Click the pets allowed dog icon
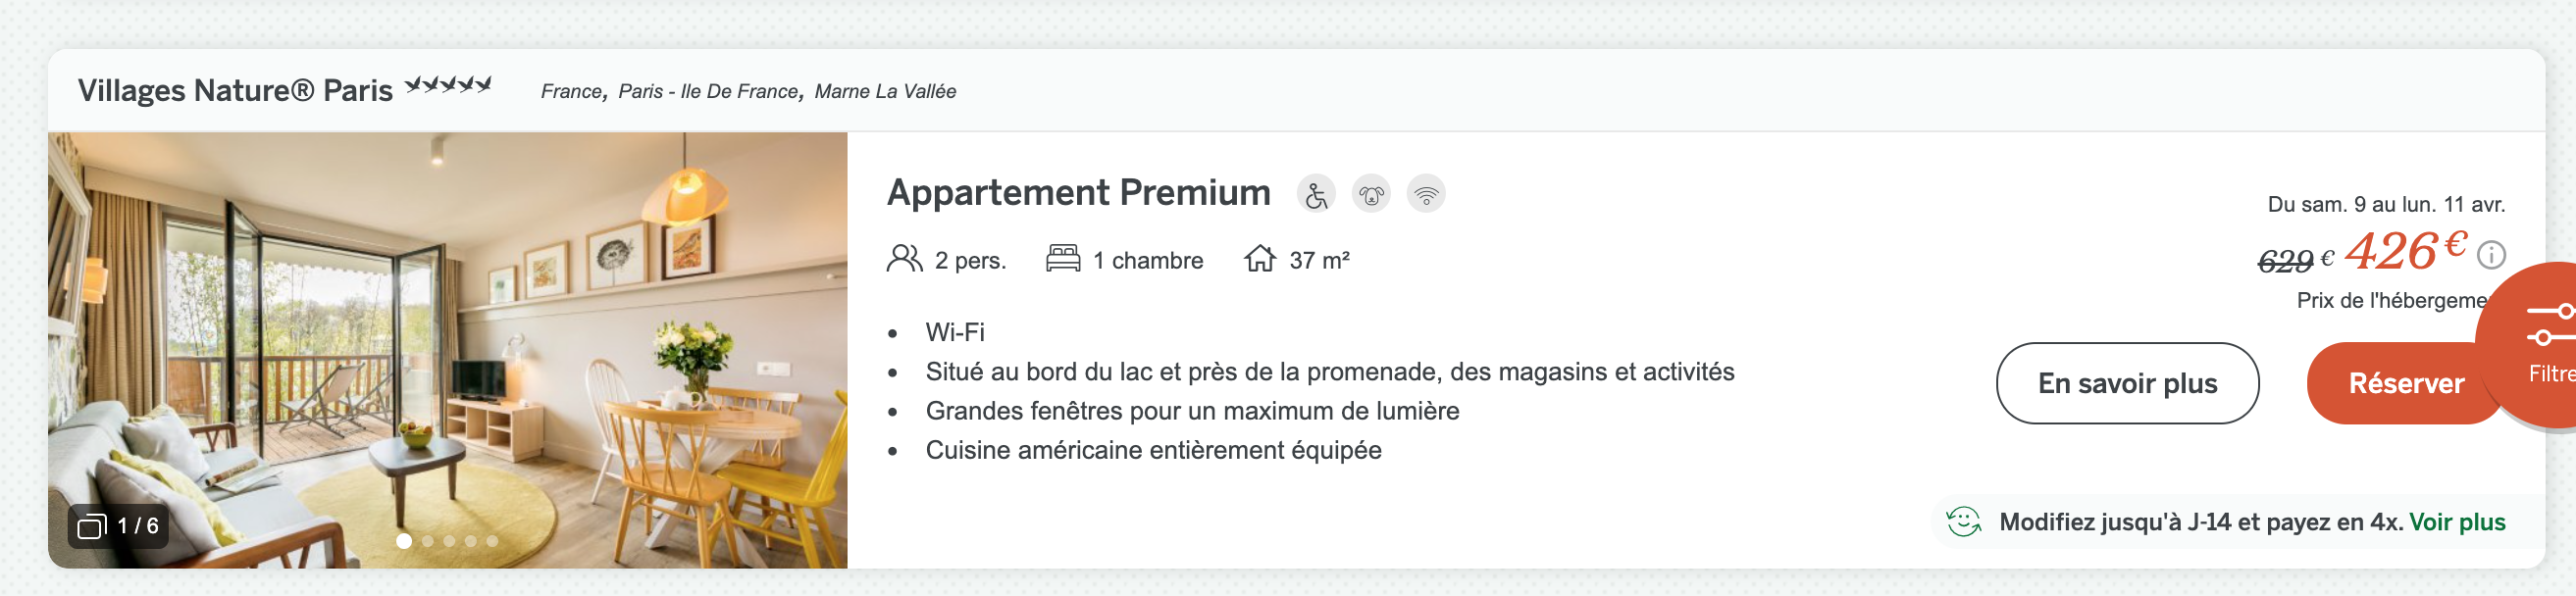 click(1371, 194)
